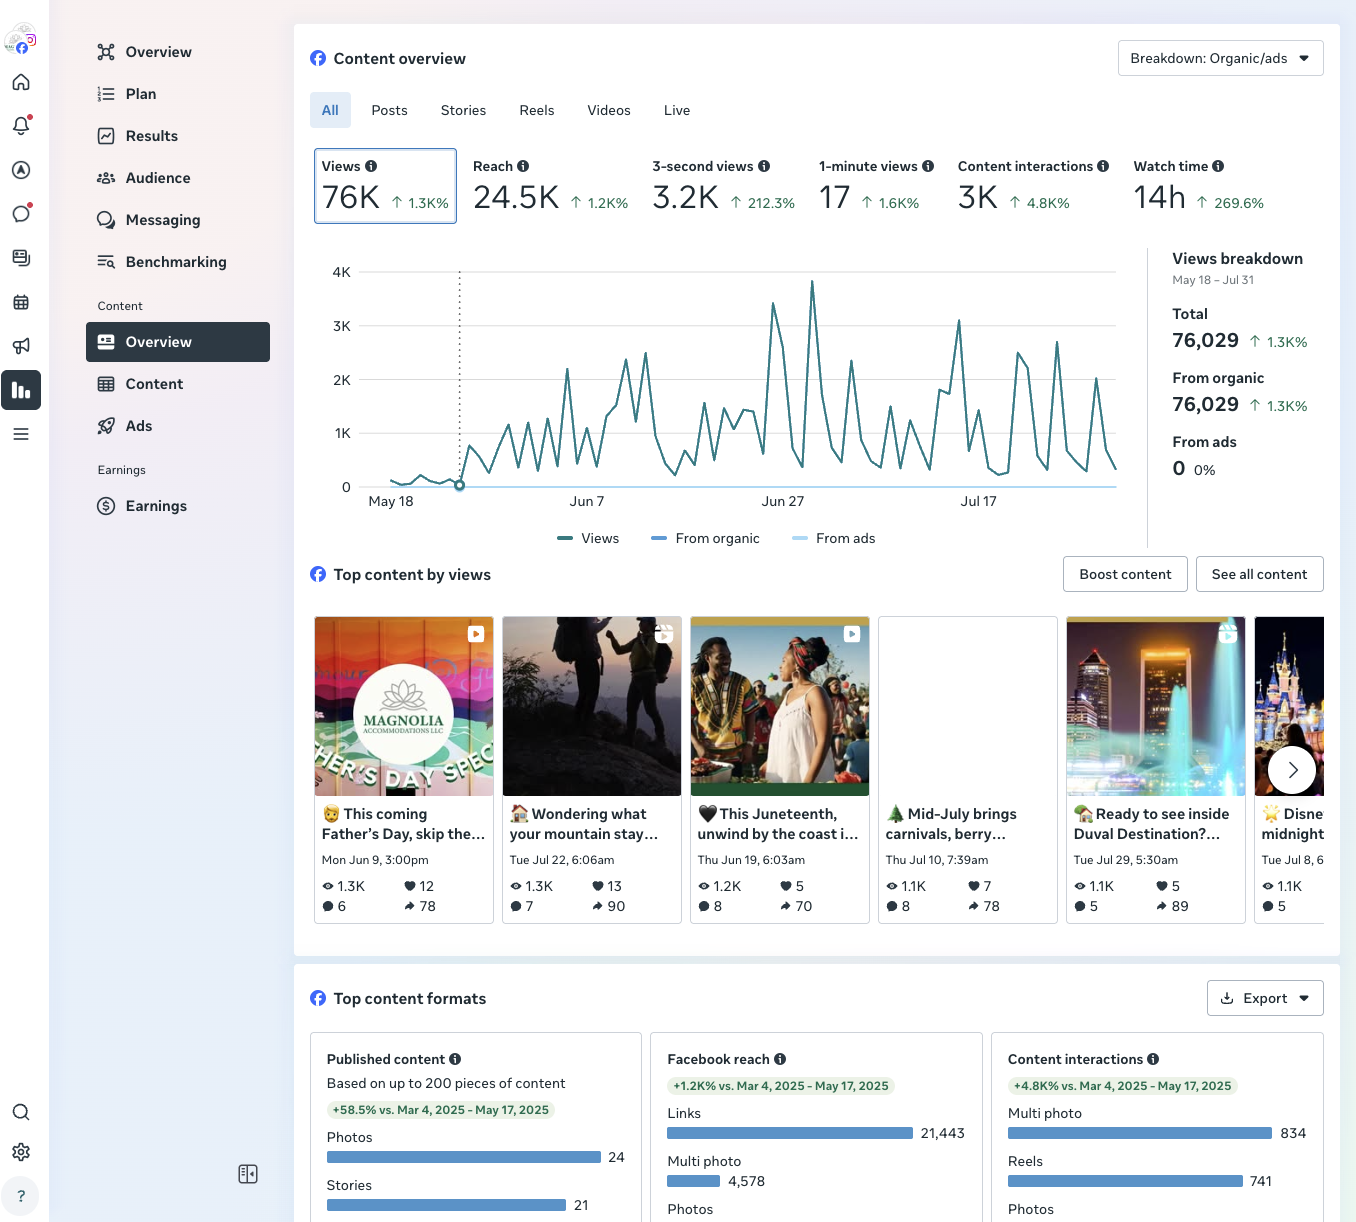Open the hamburger all tools icon

[x=21, y=434]
